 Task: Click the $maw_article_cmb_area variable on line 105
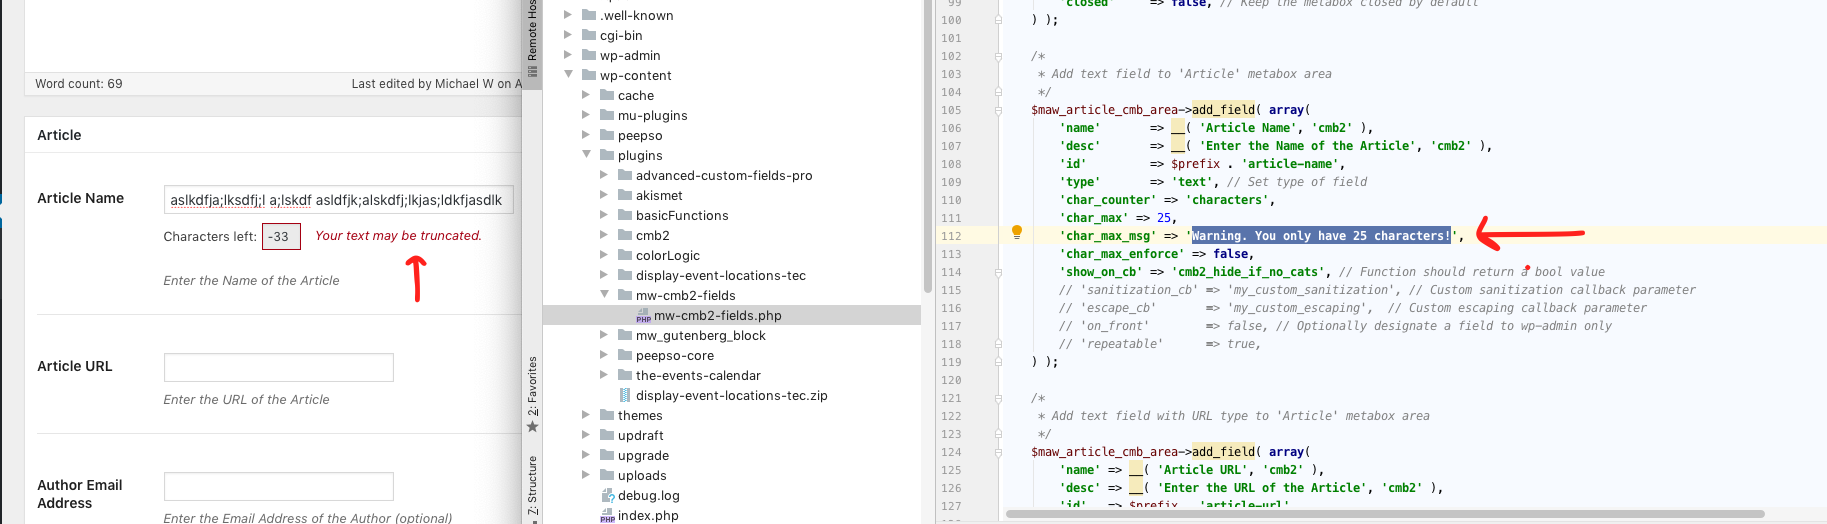coord(1104,110)
